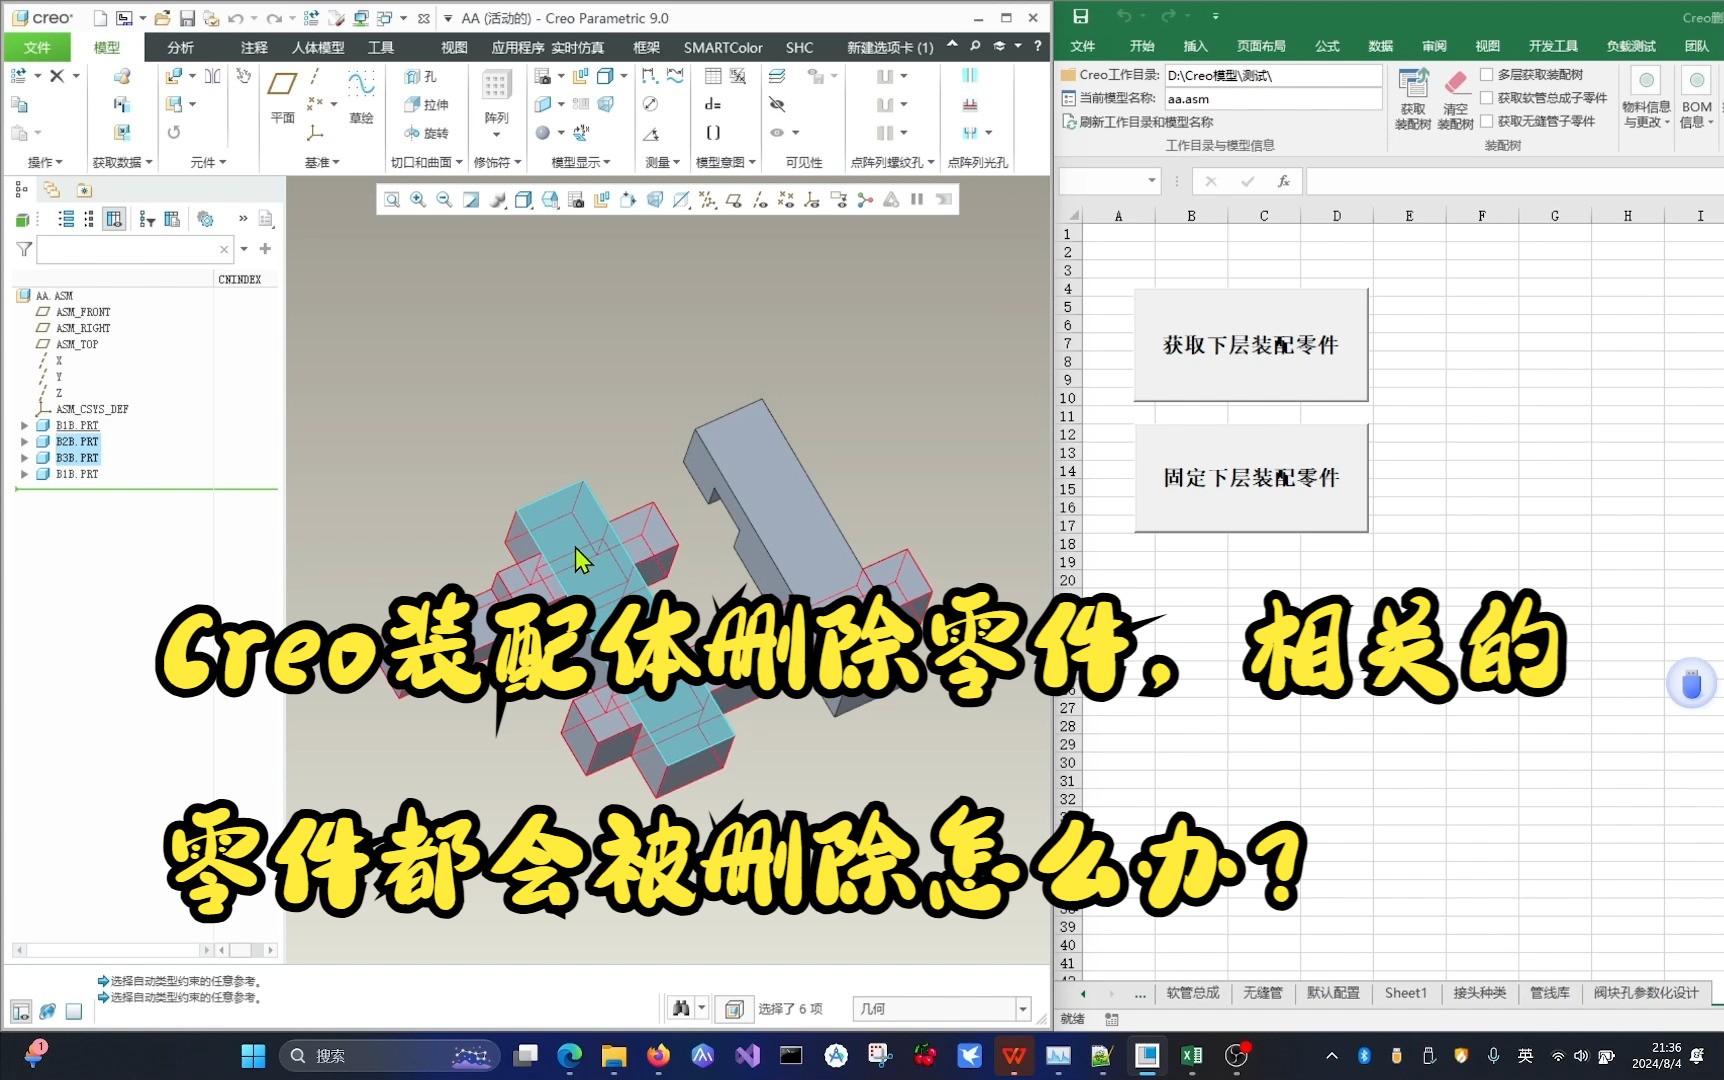Select column B header in Excel
The width and height of the screenshot is (1724, 1080).
(1191, 216)
